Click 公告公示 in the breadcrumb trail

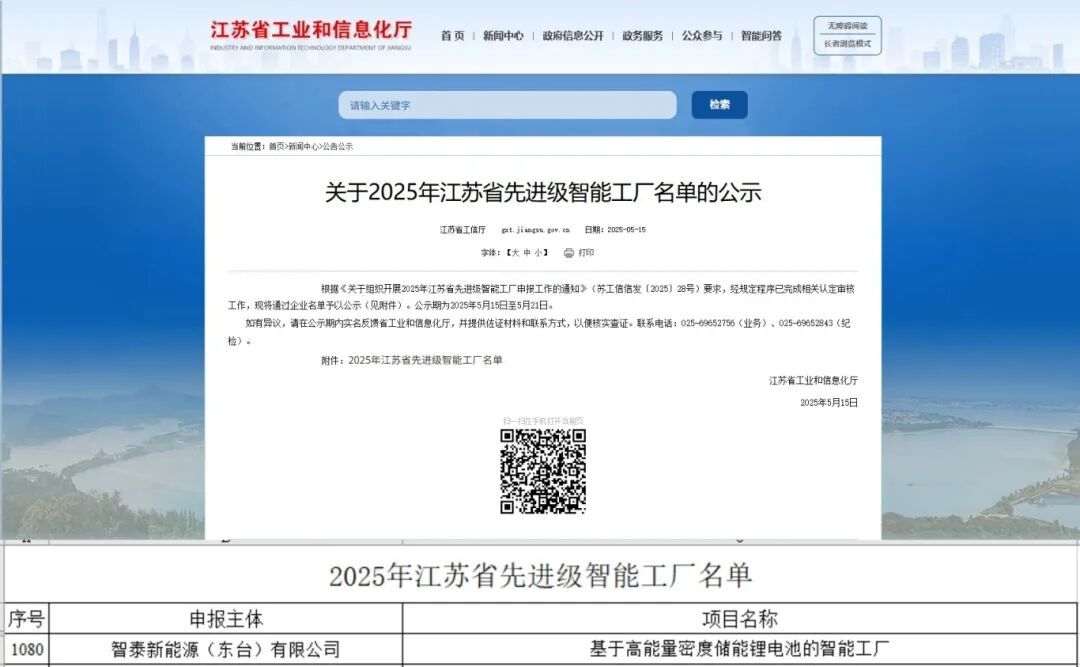coord(341,146)
